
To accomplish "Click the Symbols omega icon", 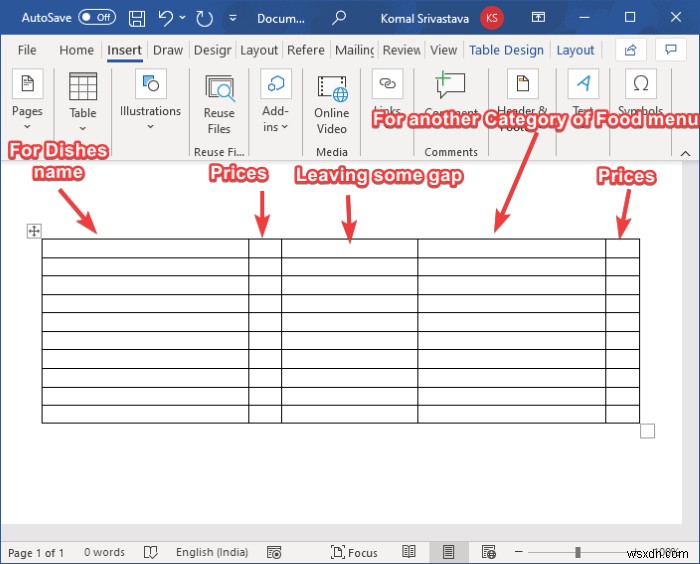I will (x=641, y=84).
